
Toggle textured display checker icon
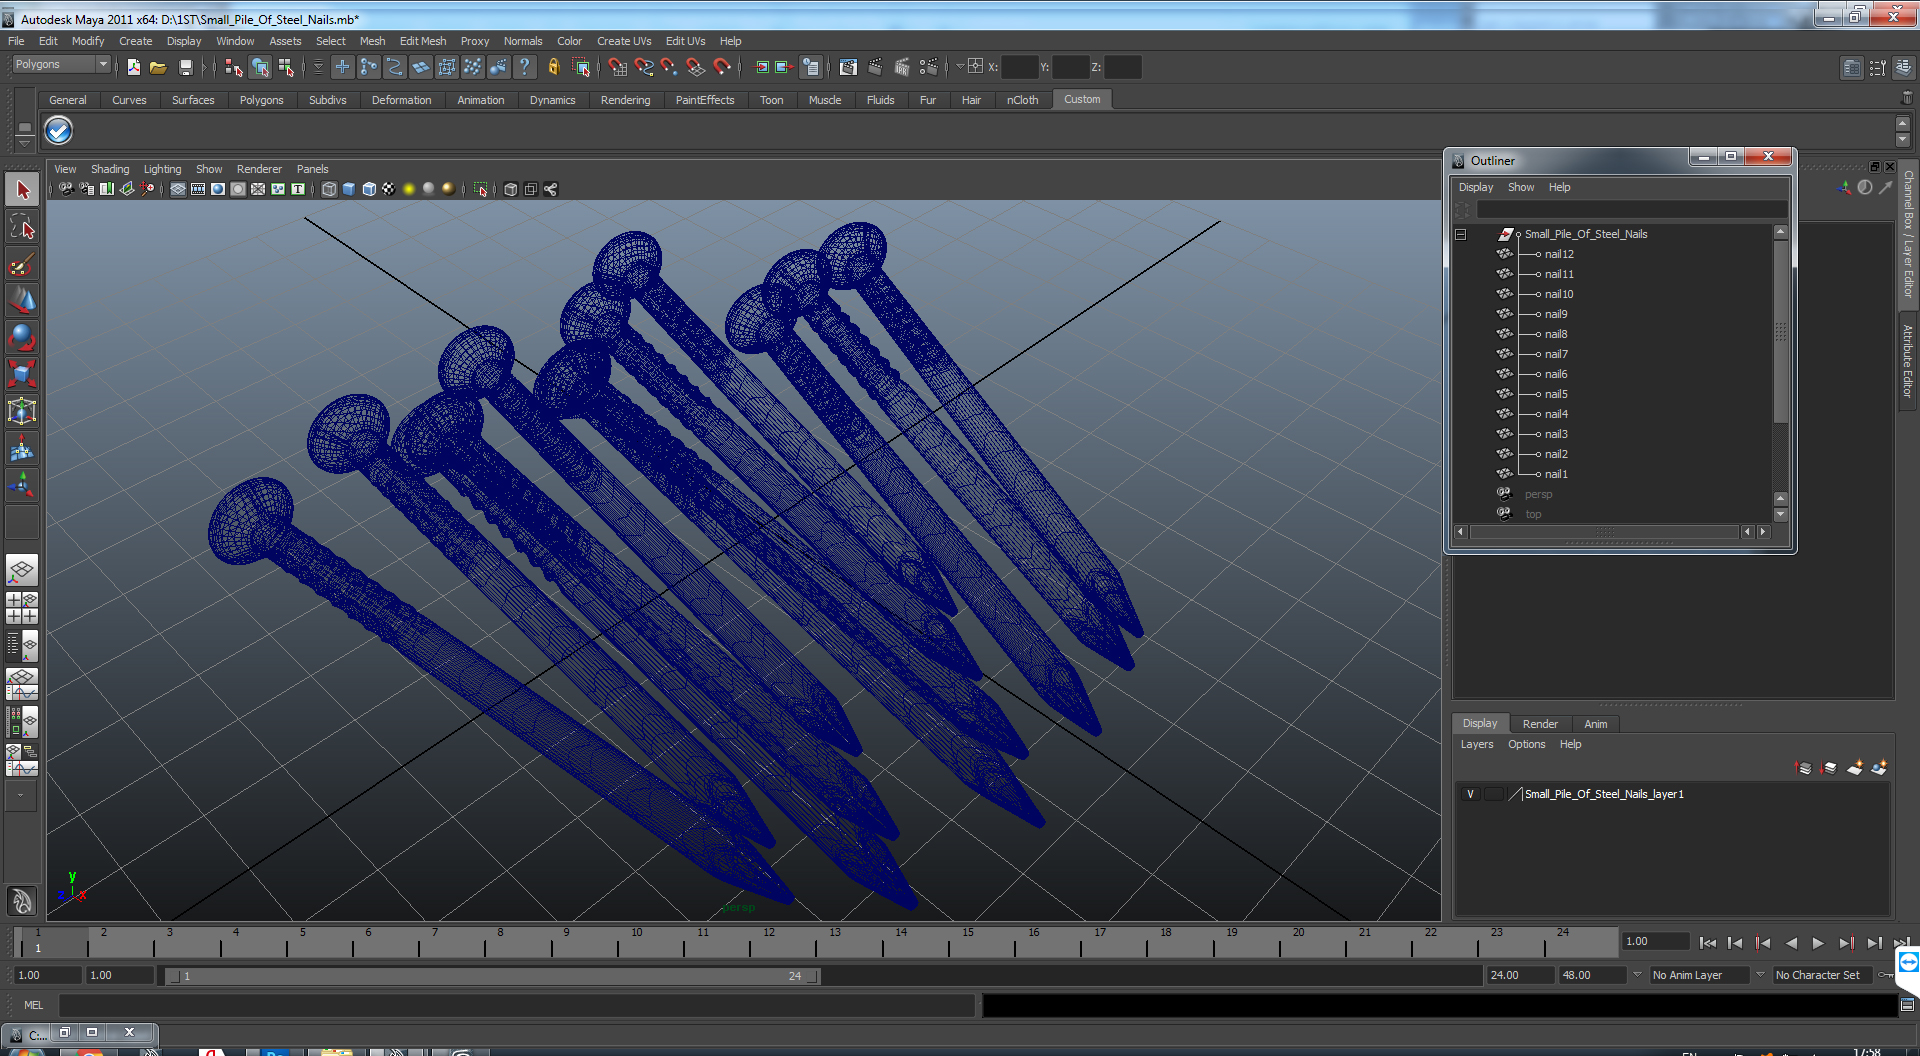pyautogui.click(x=389, y=189)
